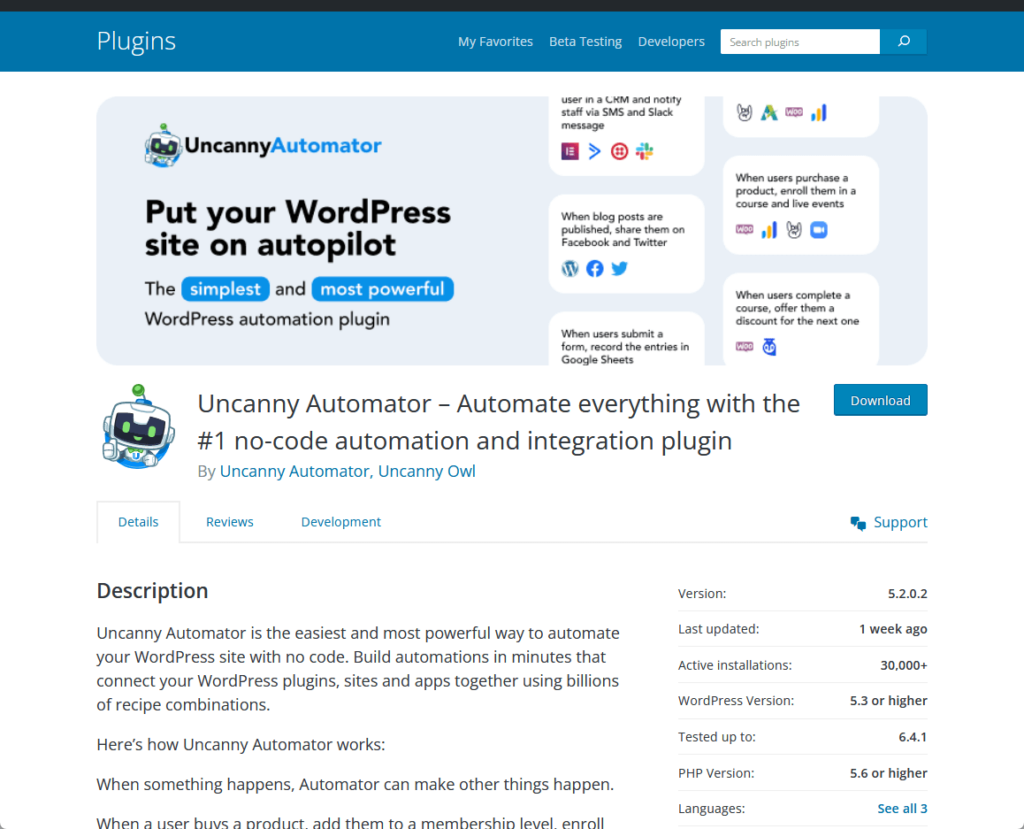This screenshot has width=1024, height=829.
Task: Click the '5.6 or higher' PHP version value
Action: pyautogui.click(x=888, y=773)
